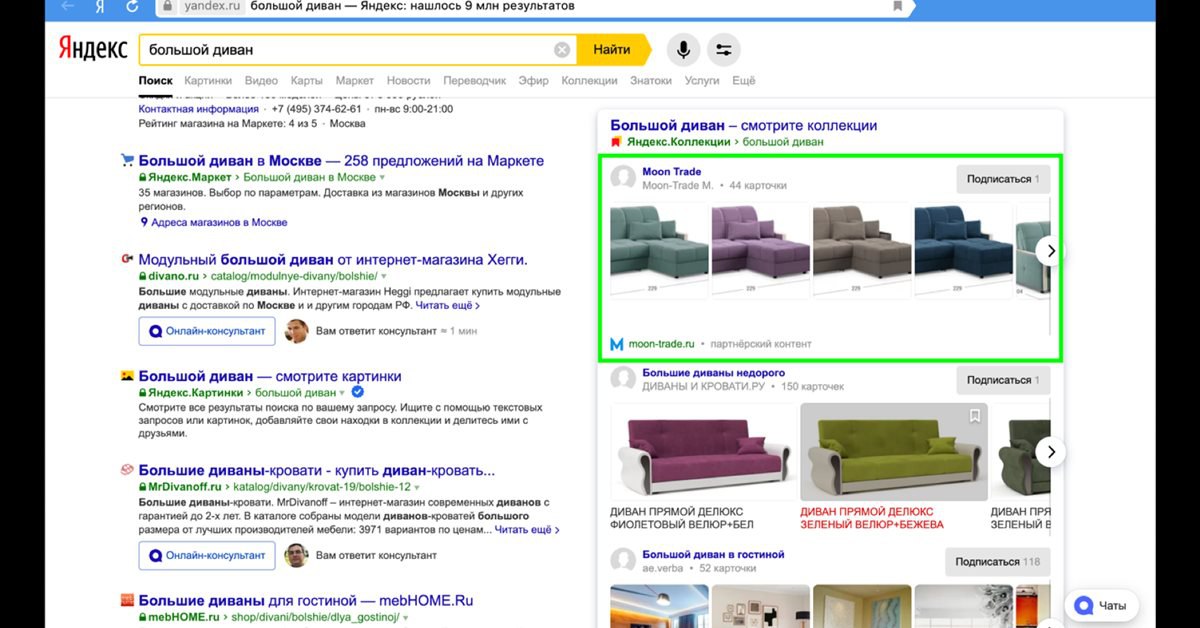
Task: Open Онлайн-консультант for the Heggi result
Action: pyautogui.click(x=207, y=331)
